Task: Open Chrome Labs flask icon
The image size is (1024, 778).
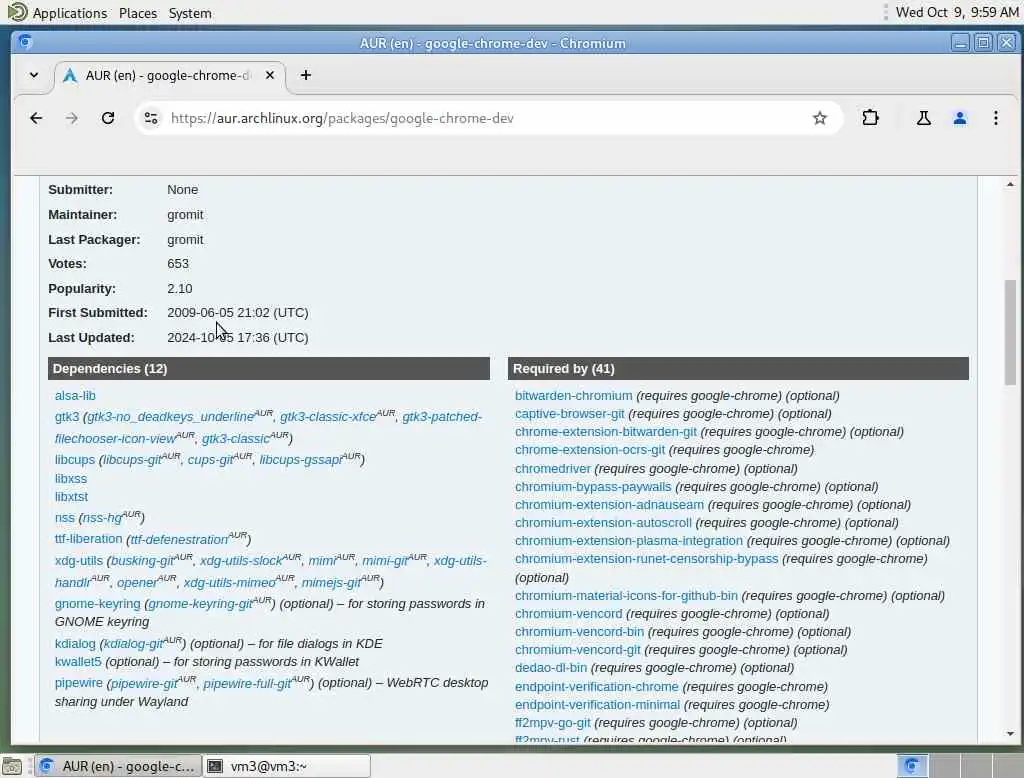Action: pos(923,118)
